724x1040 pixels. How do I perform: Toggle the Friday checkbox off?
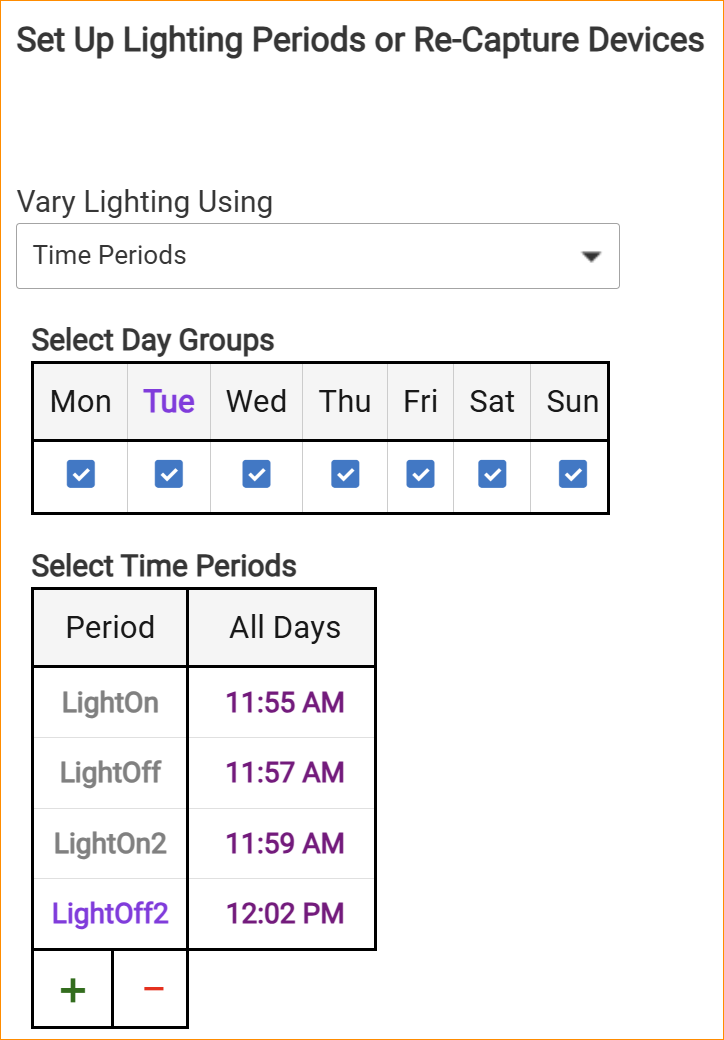click(x=421, y=474)
